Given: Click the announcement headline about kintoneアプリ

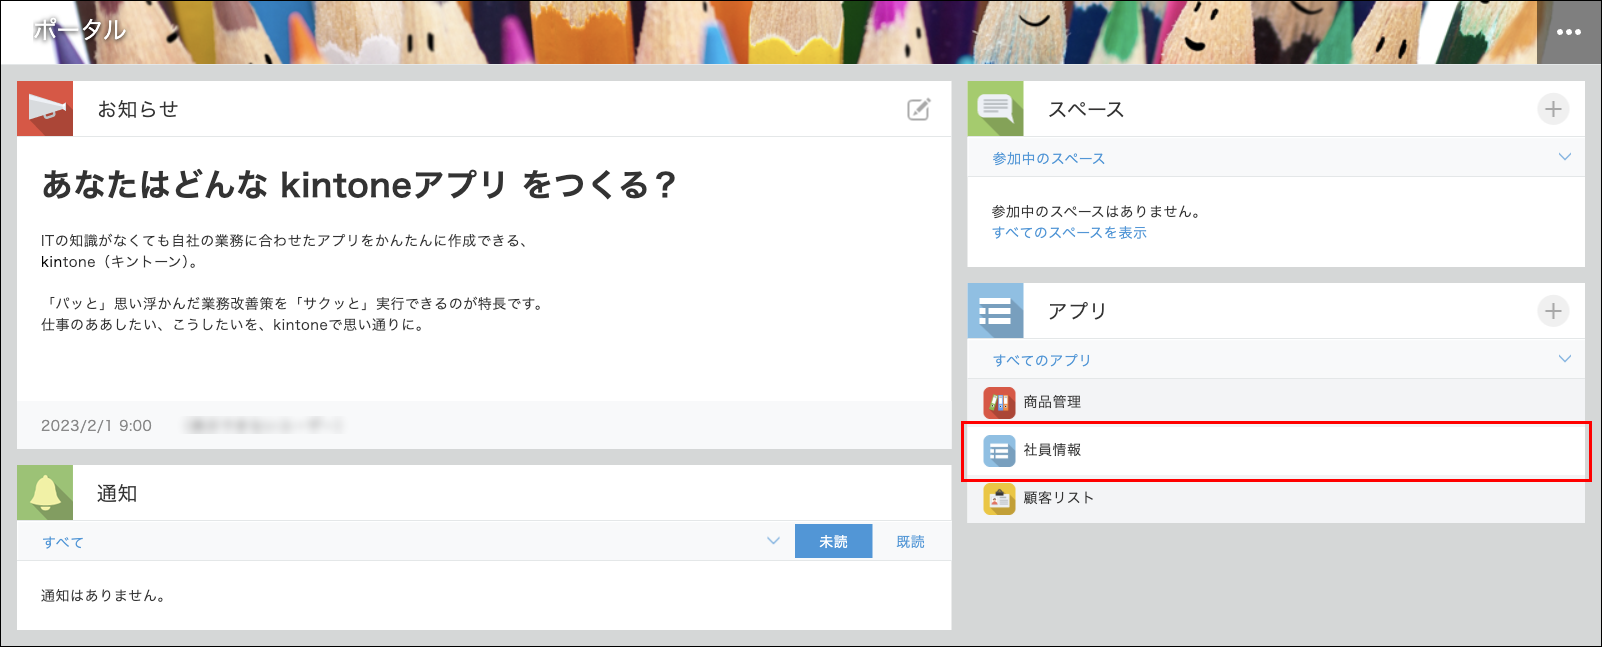Looking at the screenshot, I should click(359, 184).
